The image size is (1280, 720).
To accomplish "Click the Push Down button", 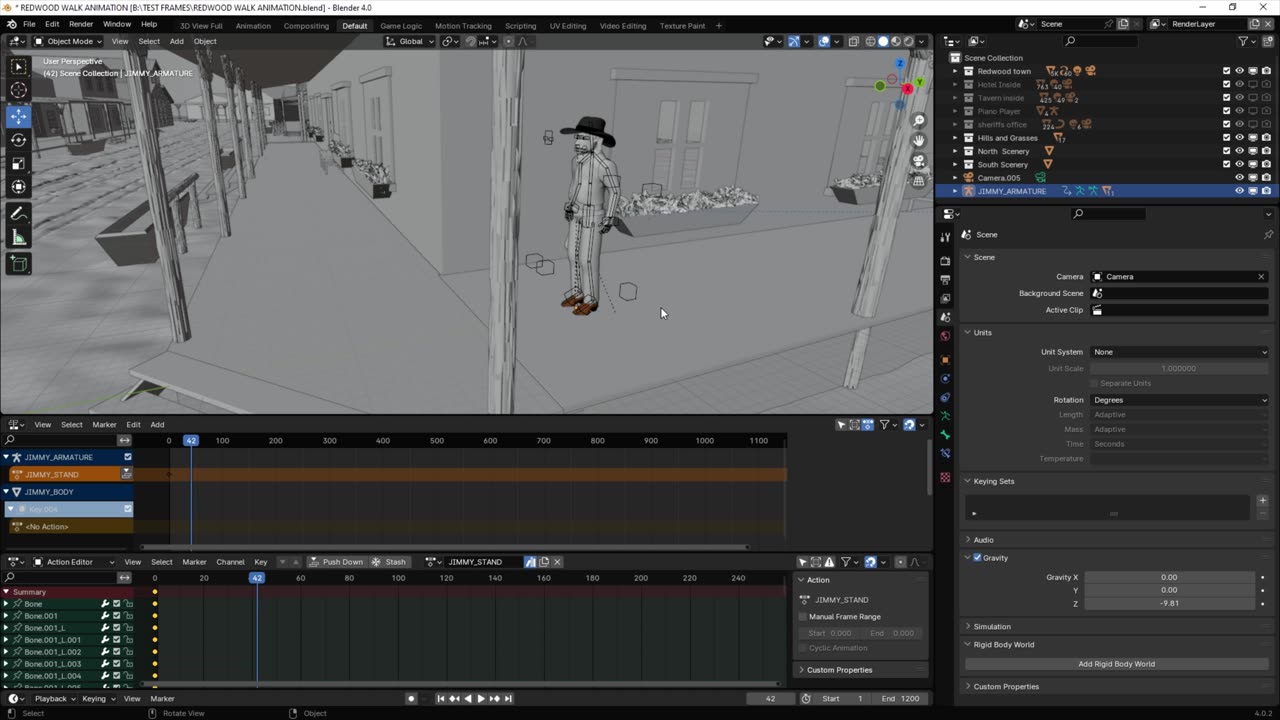I will [x=335, y=562].
